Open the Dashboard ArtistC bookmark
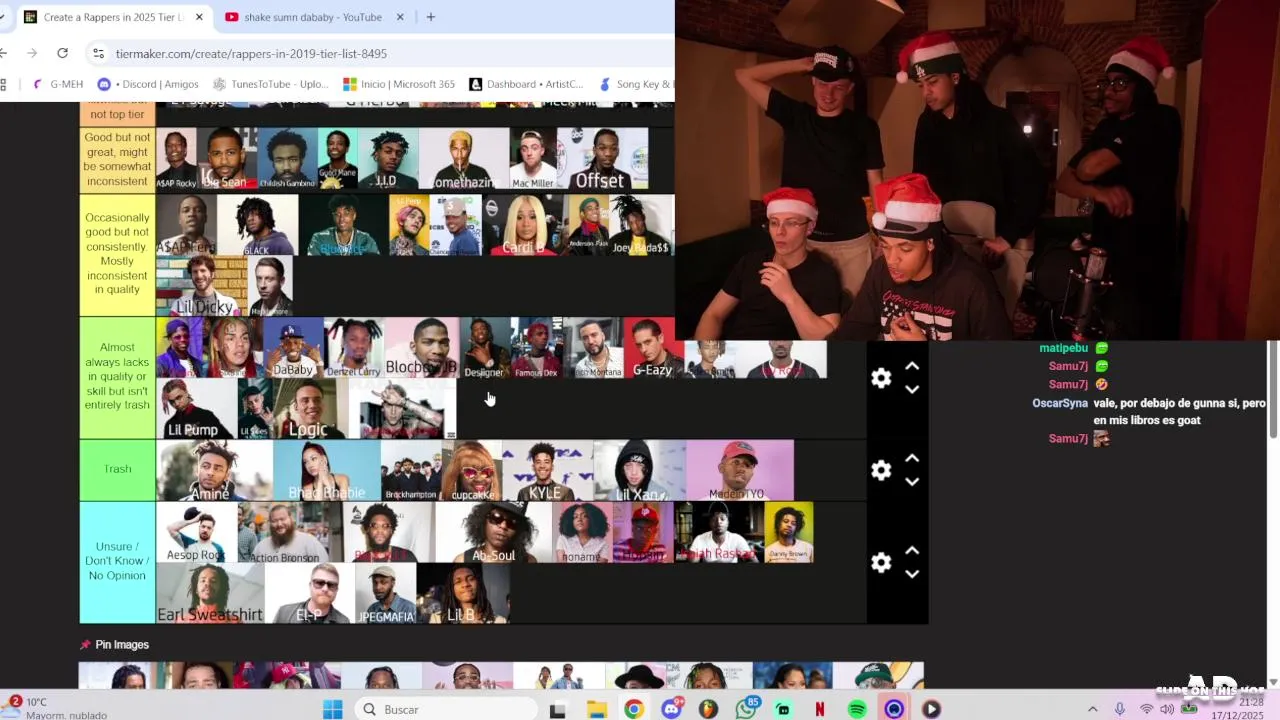This screenshot has width=1280, height=720. coord(526,84)
